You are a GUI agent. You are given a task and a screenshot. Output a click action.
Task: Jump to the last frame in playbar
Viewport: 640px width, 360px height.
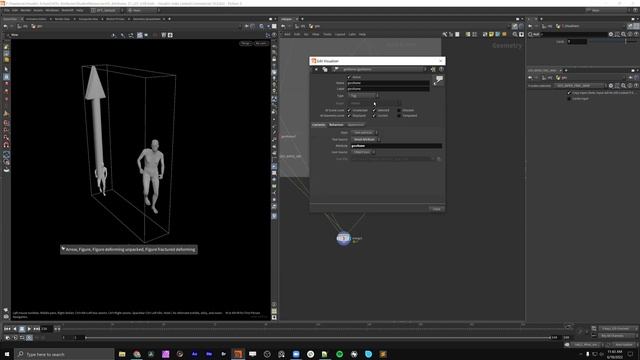pyautogui.click(x=36, y=329)
